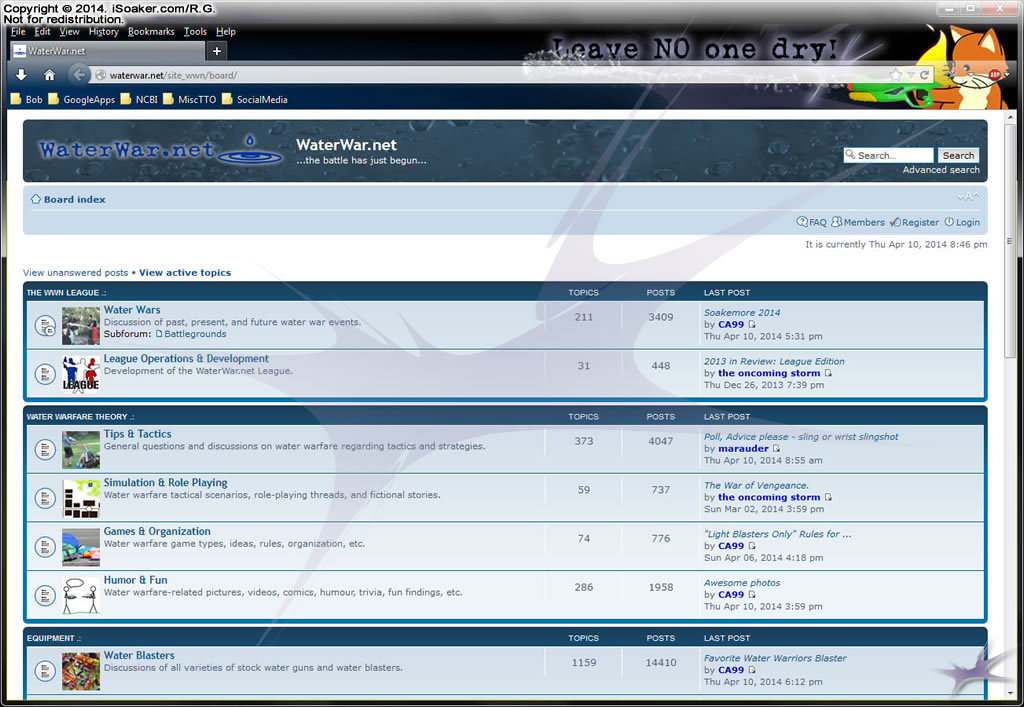Image resolution: width=1024 pixels, height=707 pixels.
Task: Open the SocialMedia bookmarks folder
Action: point(255,99)
